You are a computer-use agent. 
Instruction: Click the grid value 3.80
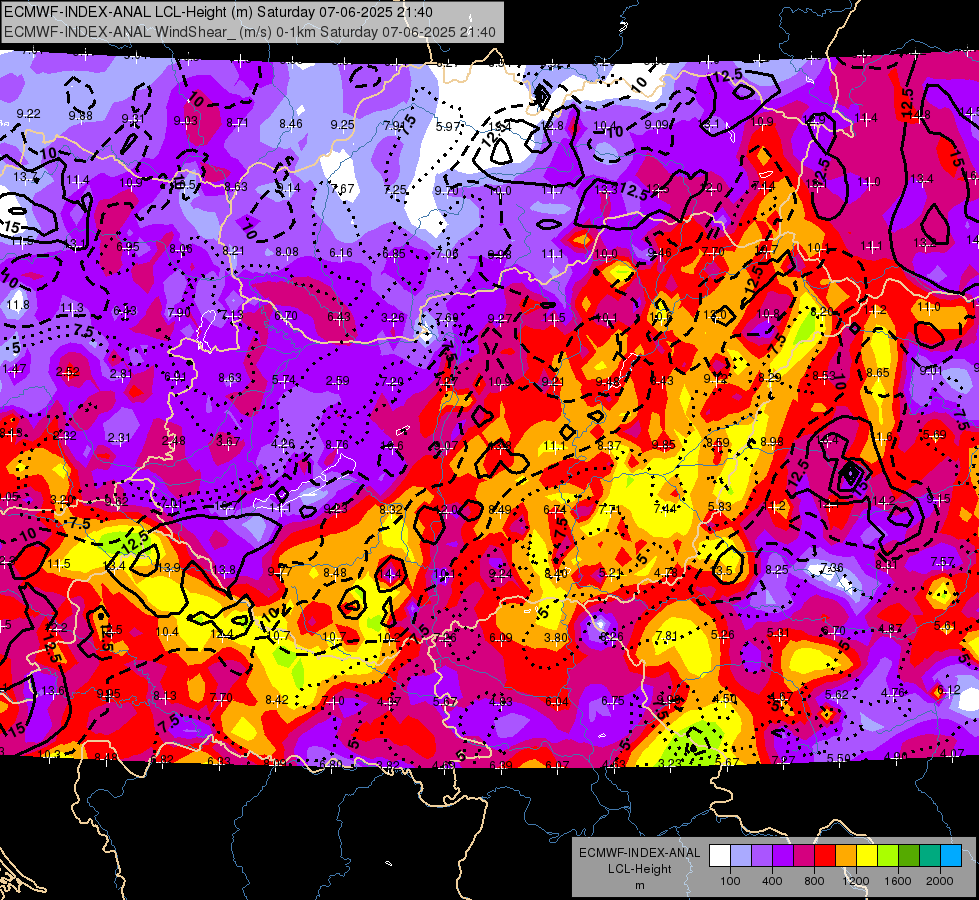pyautogui.click(x=556, y=638)
